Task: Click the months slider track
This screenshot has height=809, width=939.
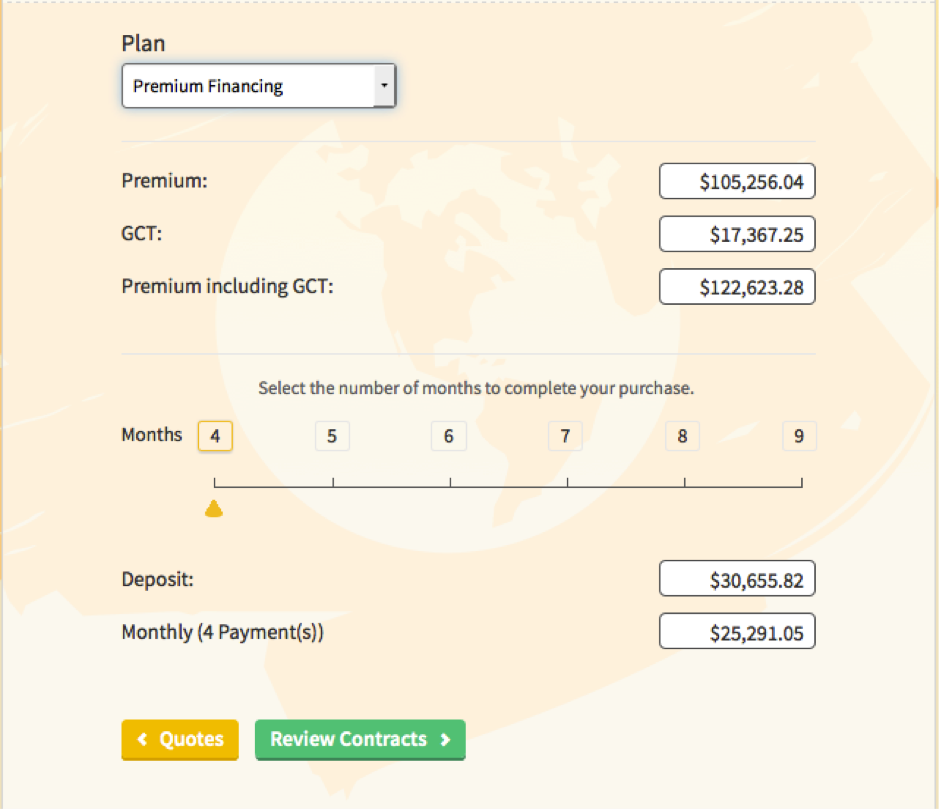Action: 508,487
